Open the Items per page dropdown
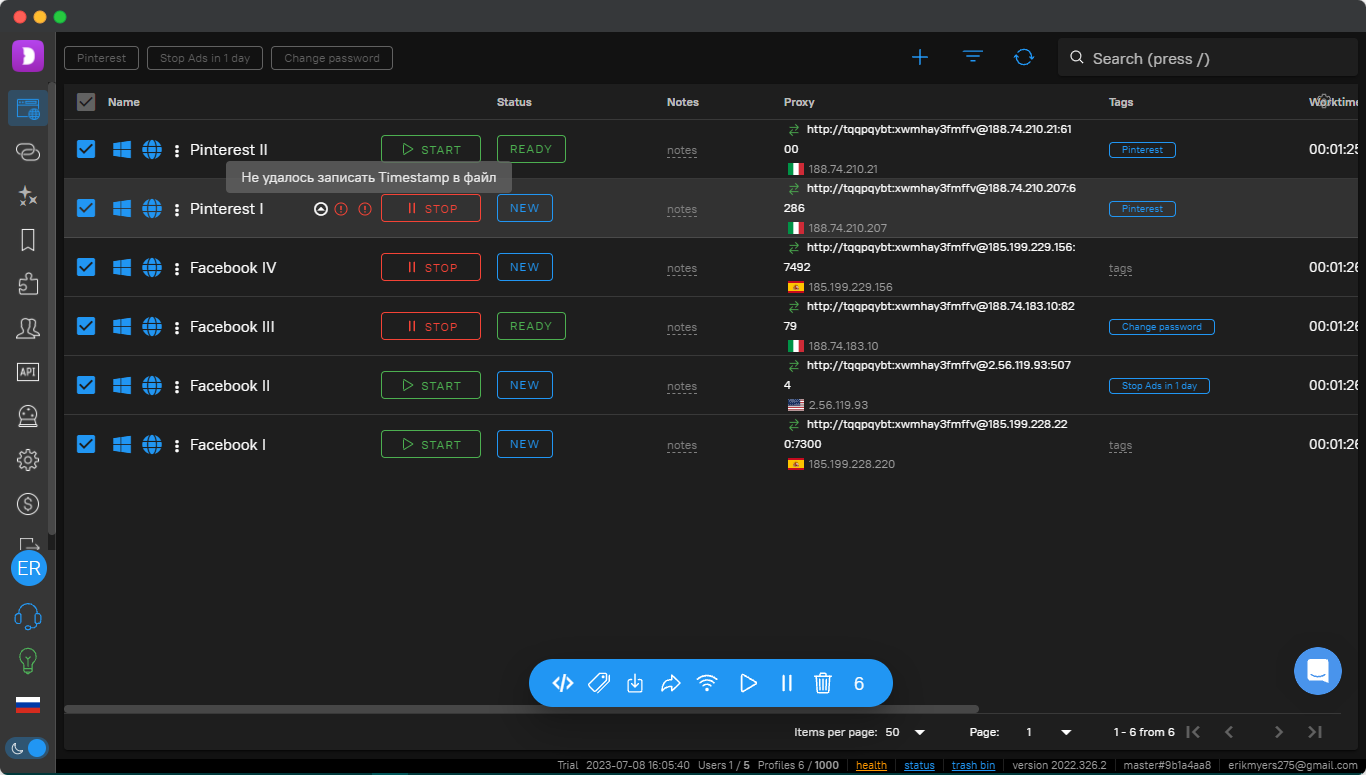 tap(907, 732)
